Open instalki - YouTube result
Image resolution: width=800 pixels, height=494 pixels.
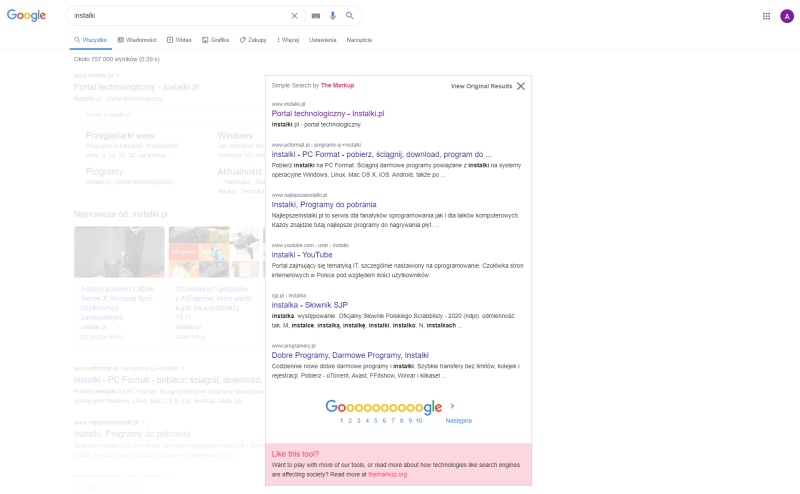click(x=302, y=255)
